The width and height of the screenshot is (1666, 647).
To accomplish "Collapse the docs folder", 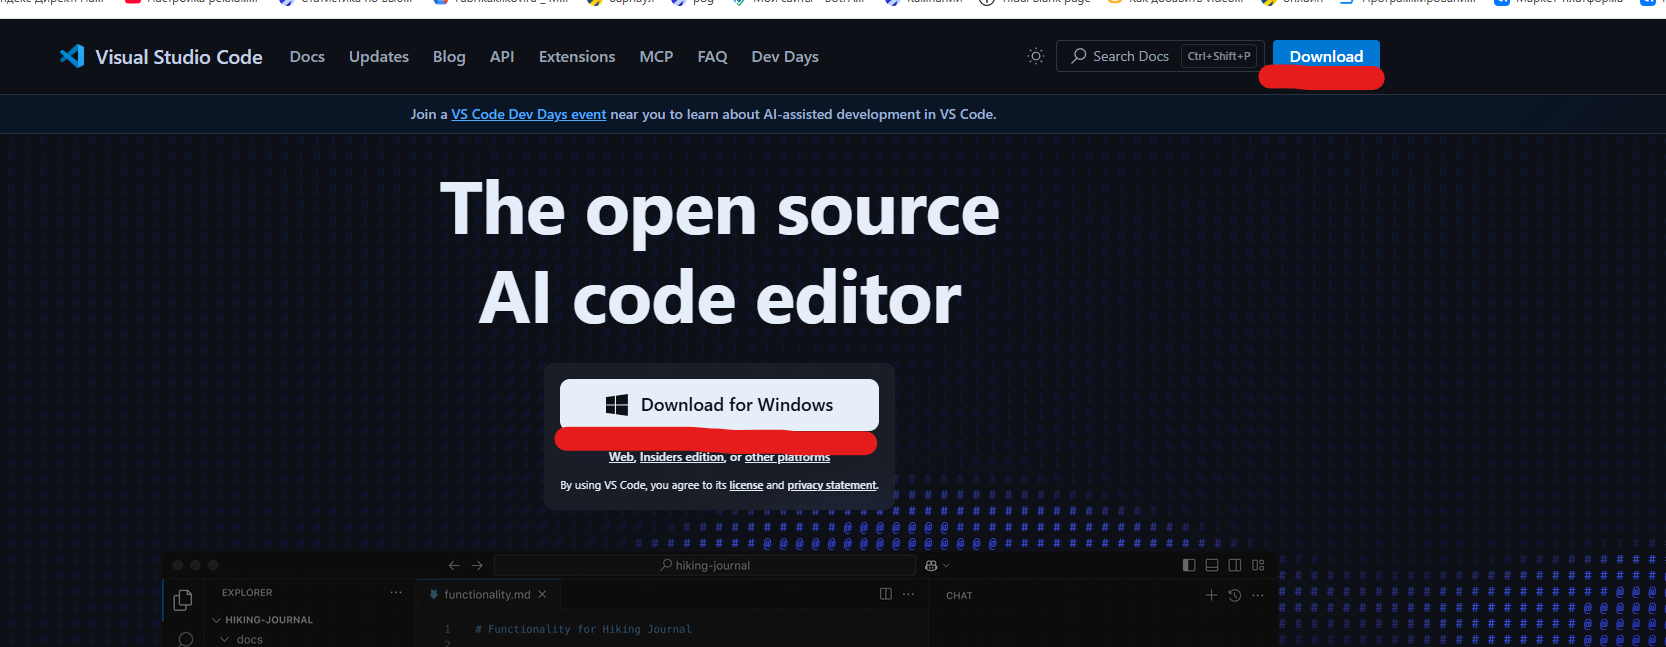I will point(241,640).
